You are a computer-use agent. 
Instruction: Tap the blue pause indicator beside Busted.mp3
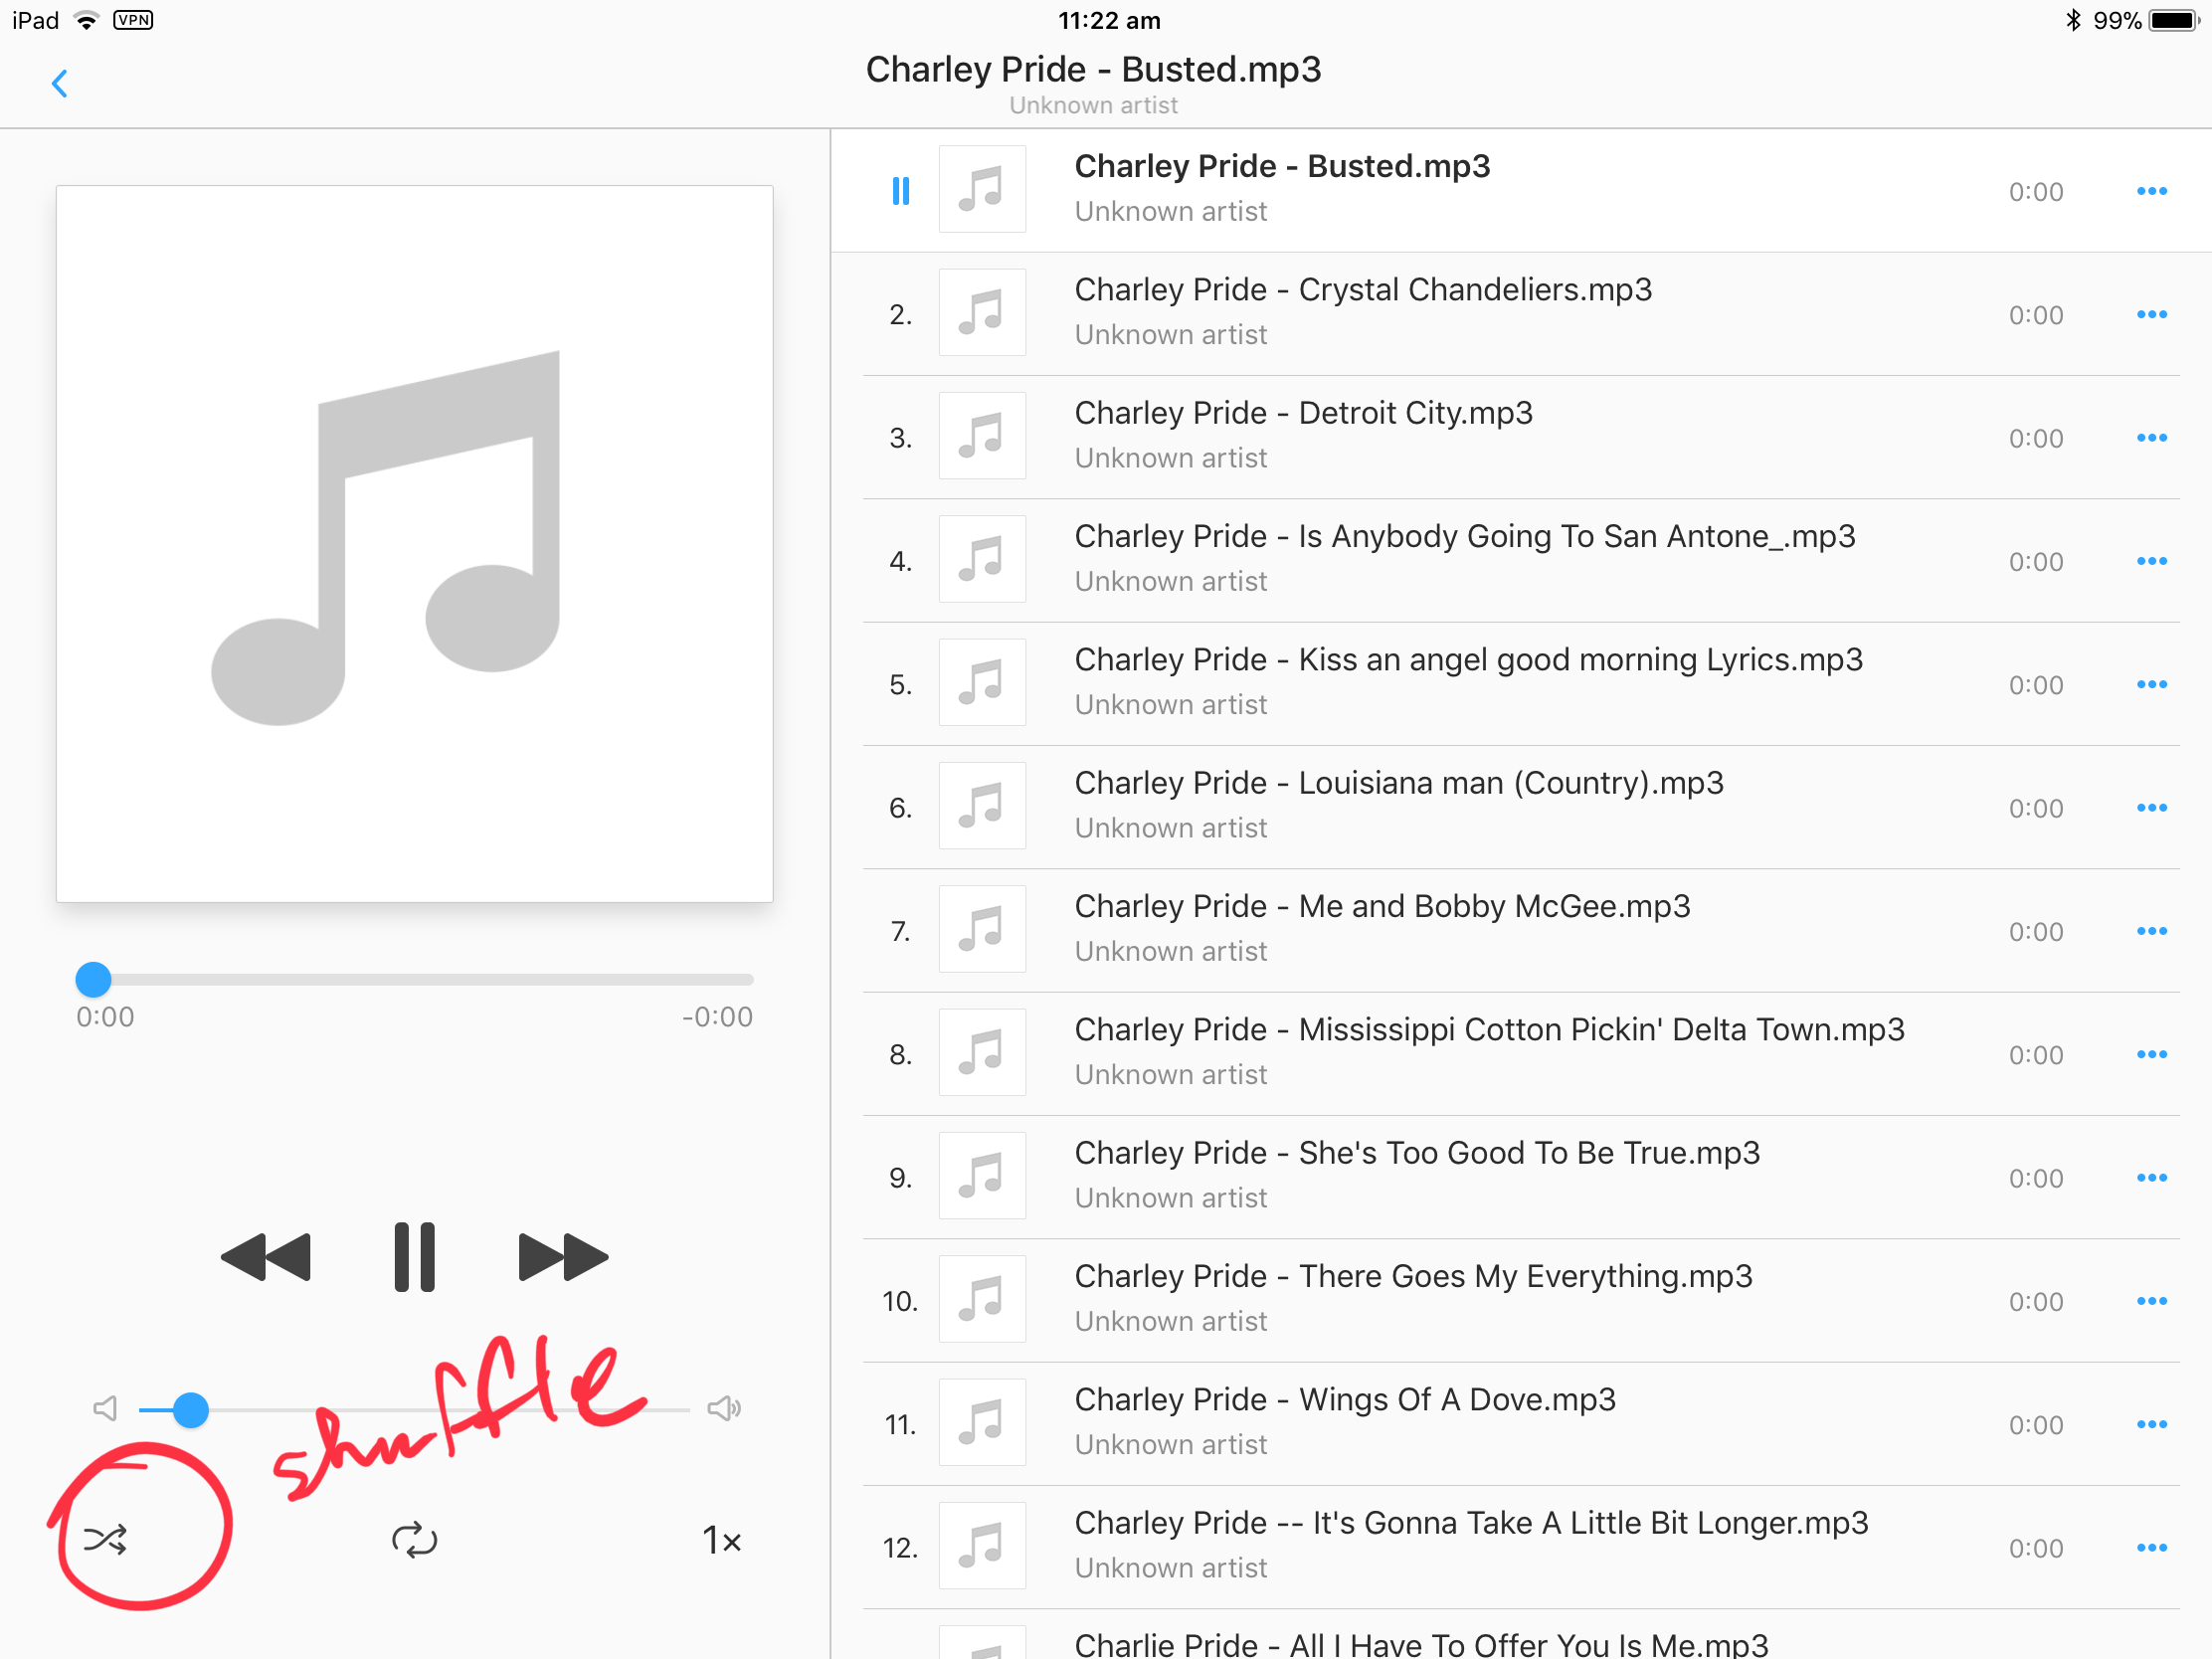click(x=901, y=191)
